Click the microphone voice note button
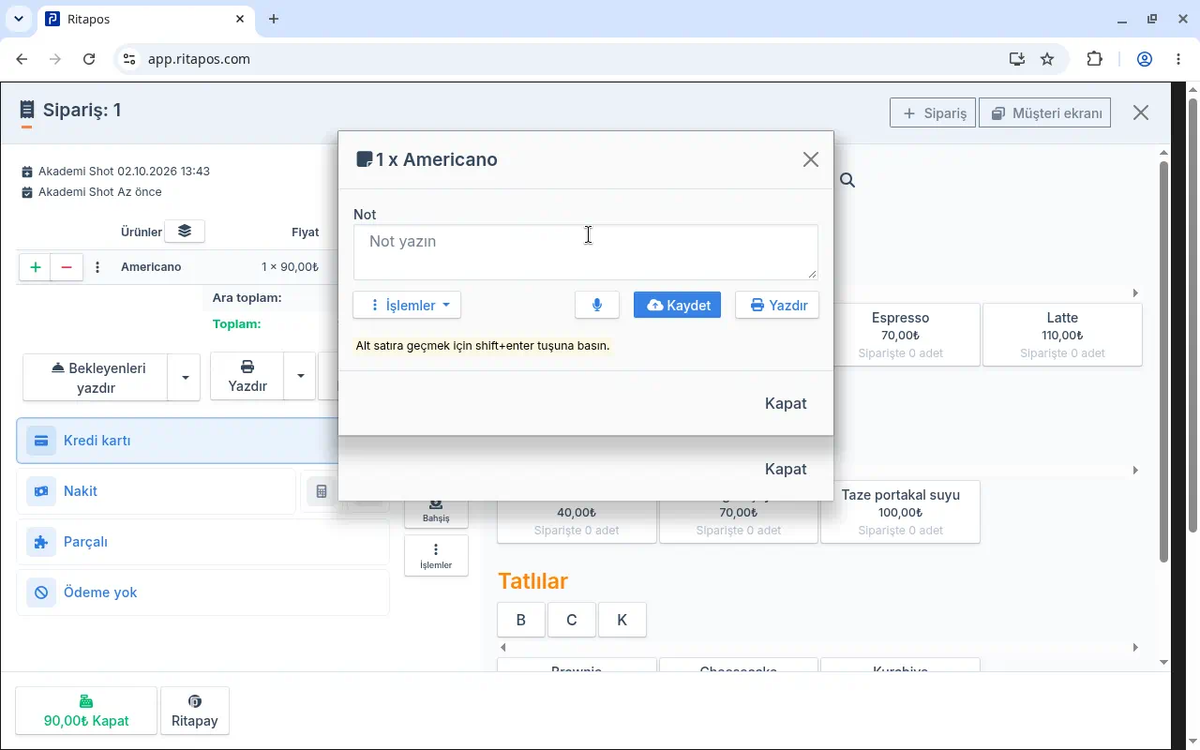The width and height of the screenshot is (1200, 750). (x=597, y=305)
